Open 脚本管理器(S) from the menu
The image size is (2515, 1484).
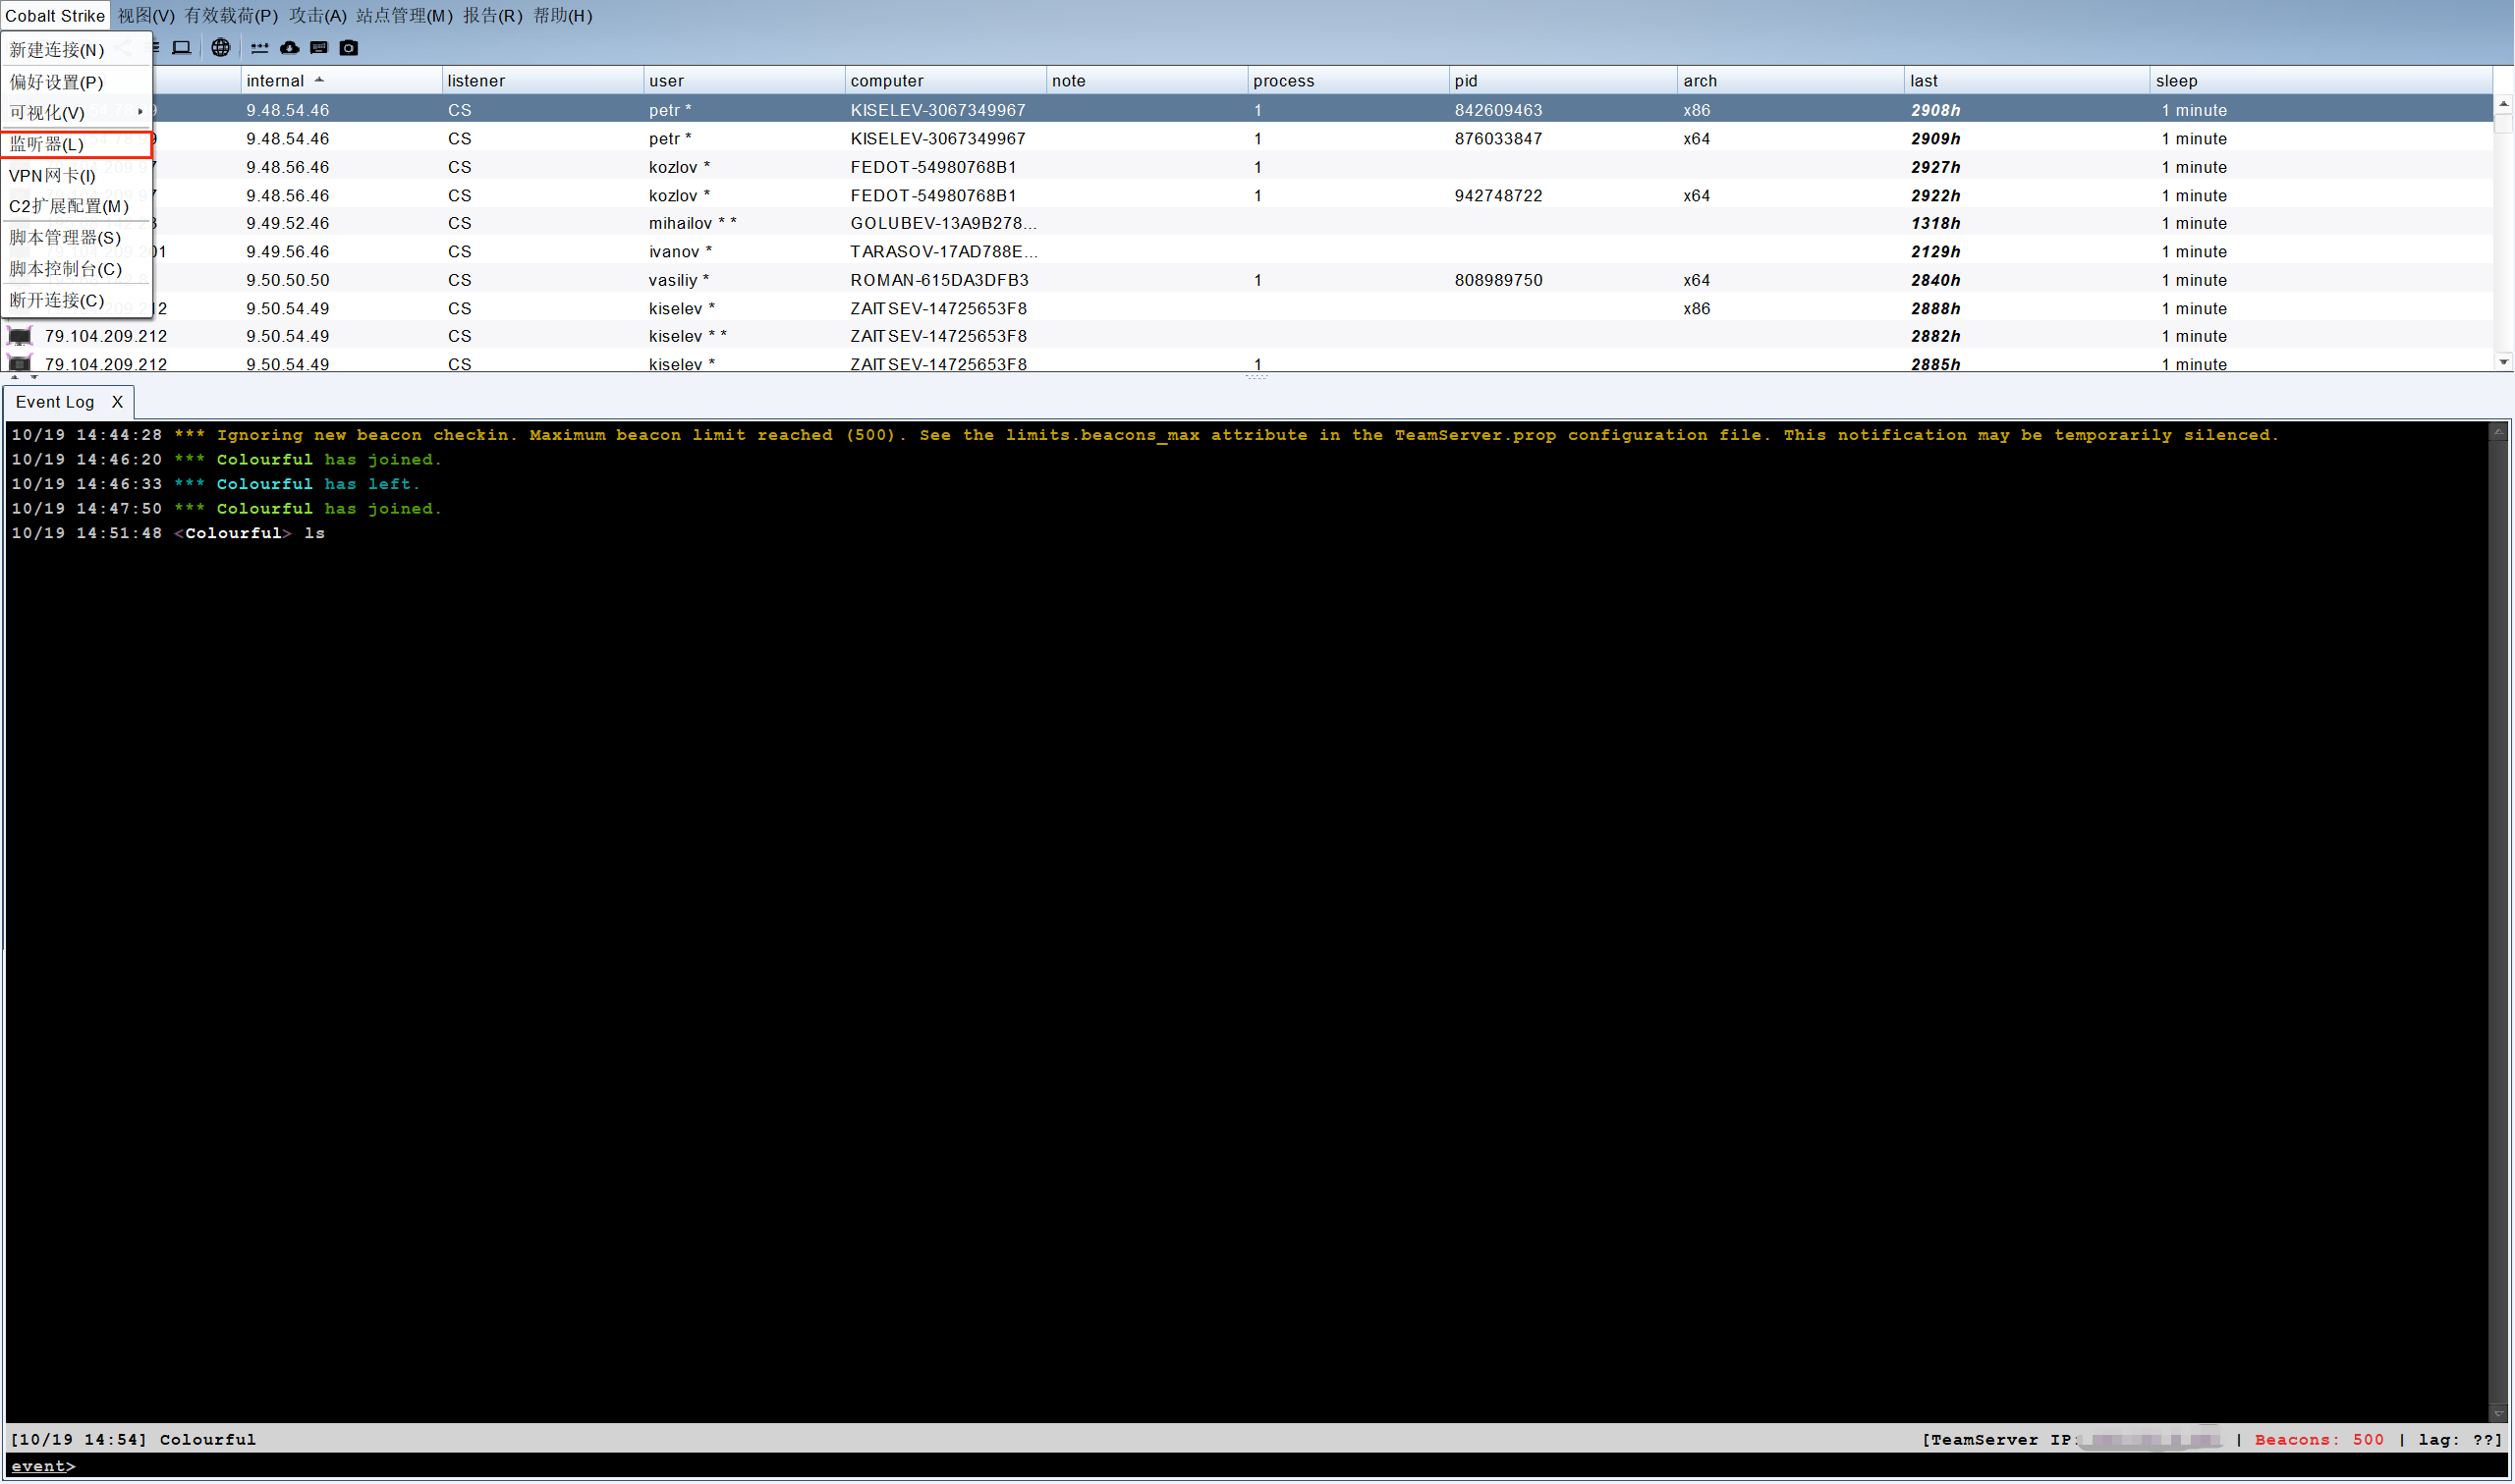pos(77,238)
